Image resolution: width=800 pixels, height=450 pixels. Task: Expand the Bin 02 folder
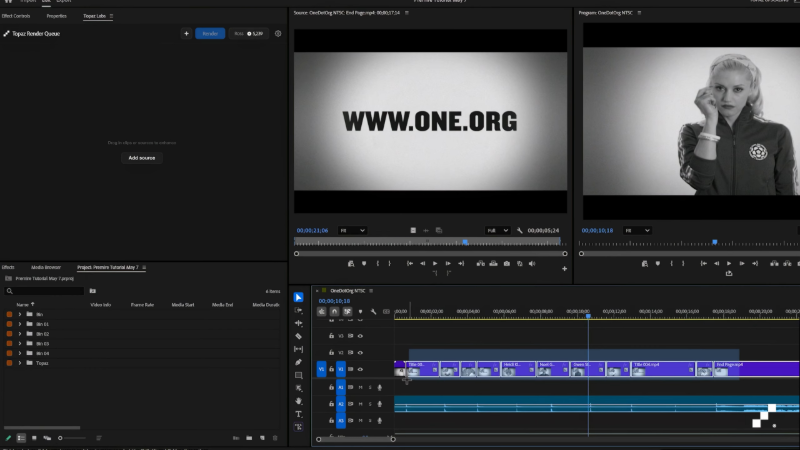[20, 334]
